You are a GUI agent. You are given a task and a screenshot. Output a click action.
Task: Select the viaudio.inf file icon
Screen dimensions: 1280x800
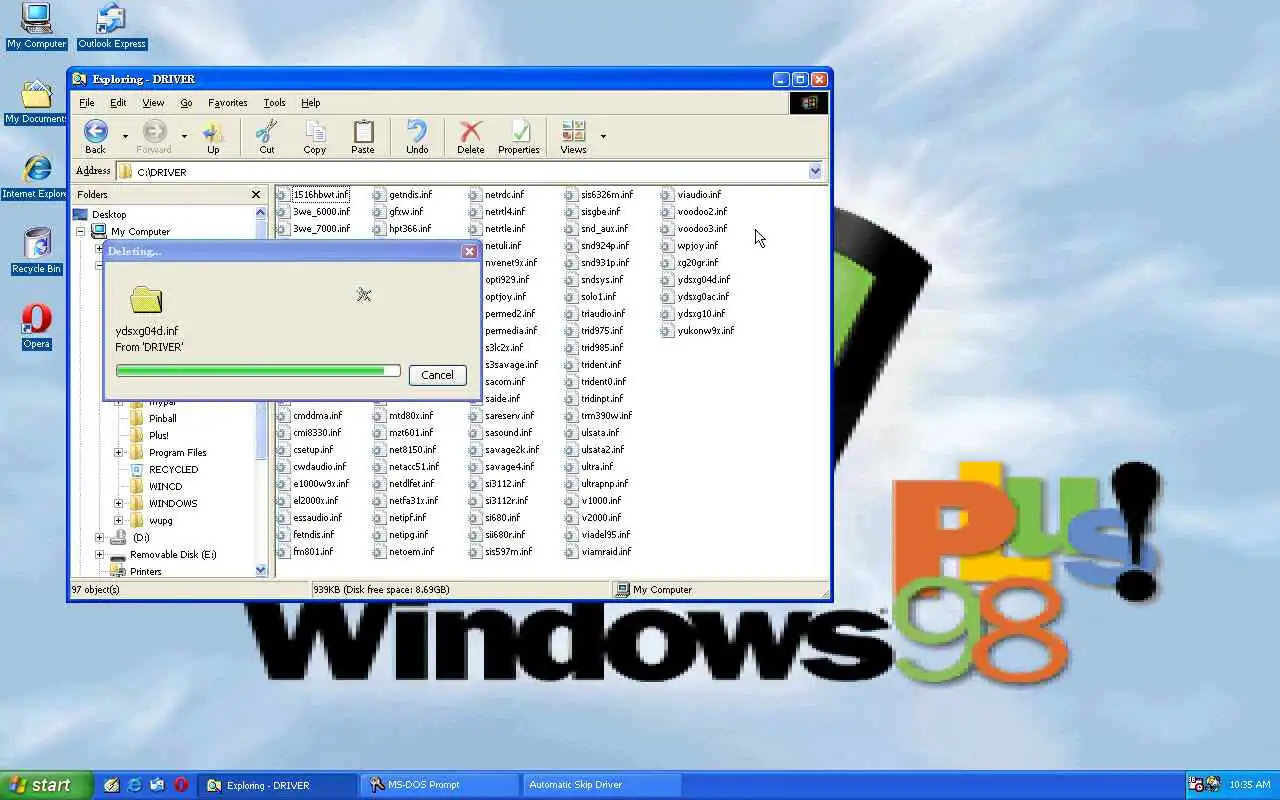[667, 195]
